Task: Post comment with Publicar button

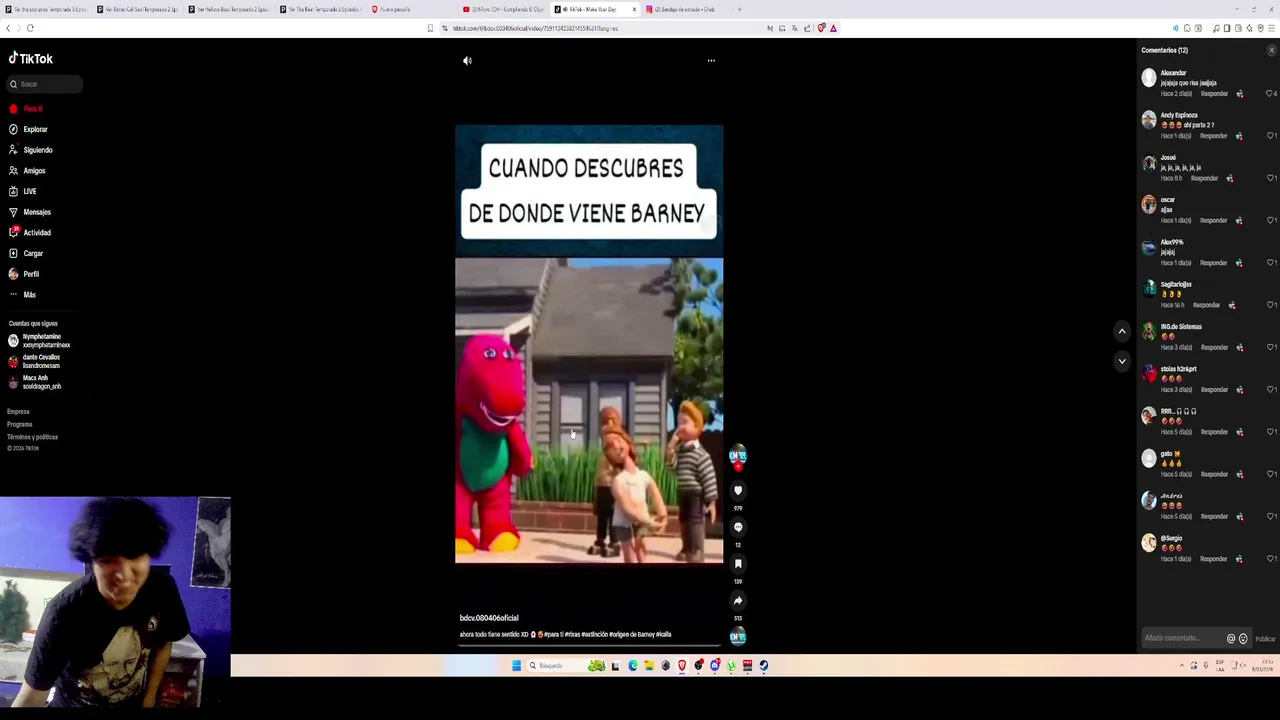Action: 1265,638
